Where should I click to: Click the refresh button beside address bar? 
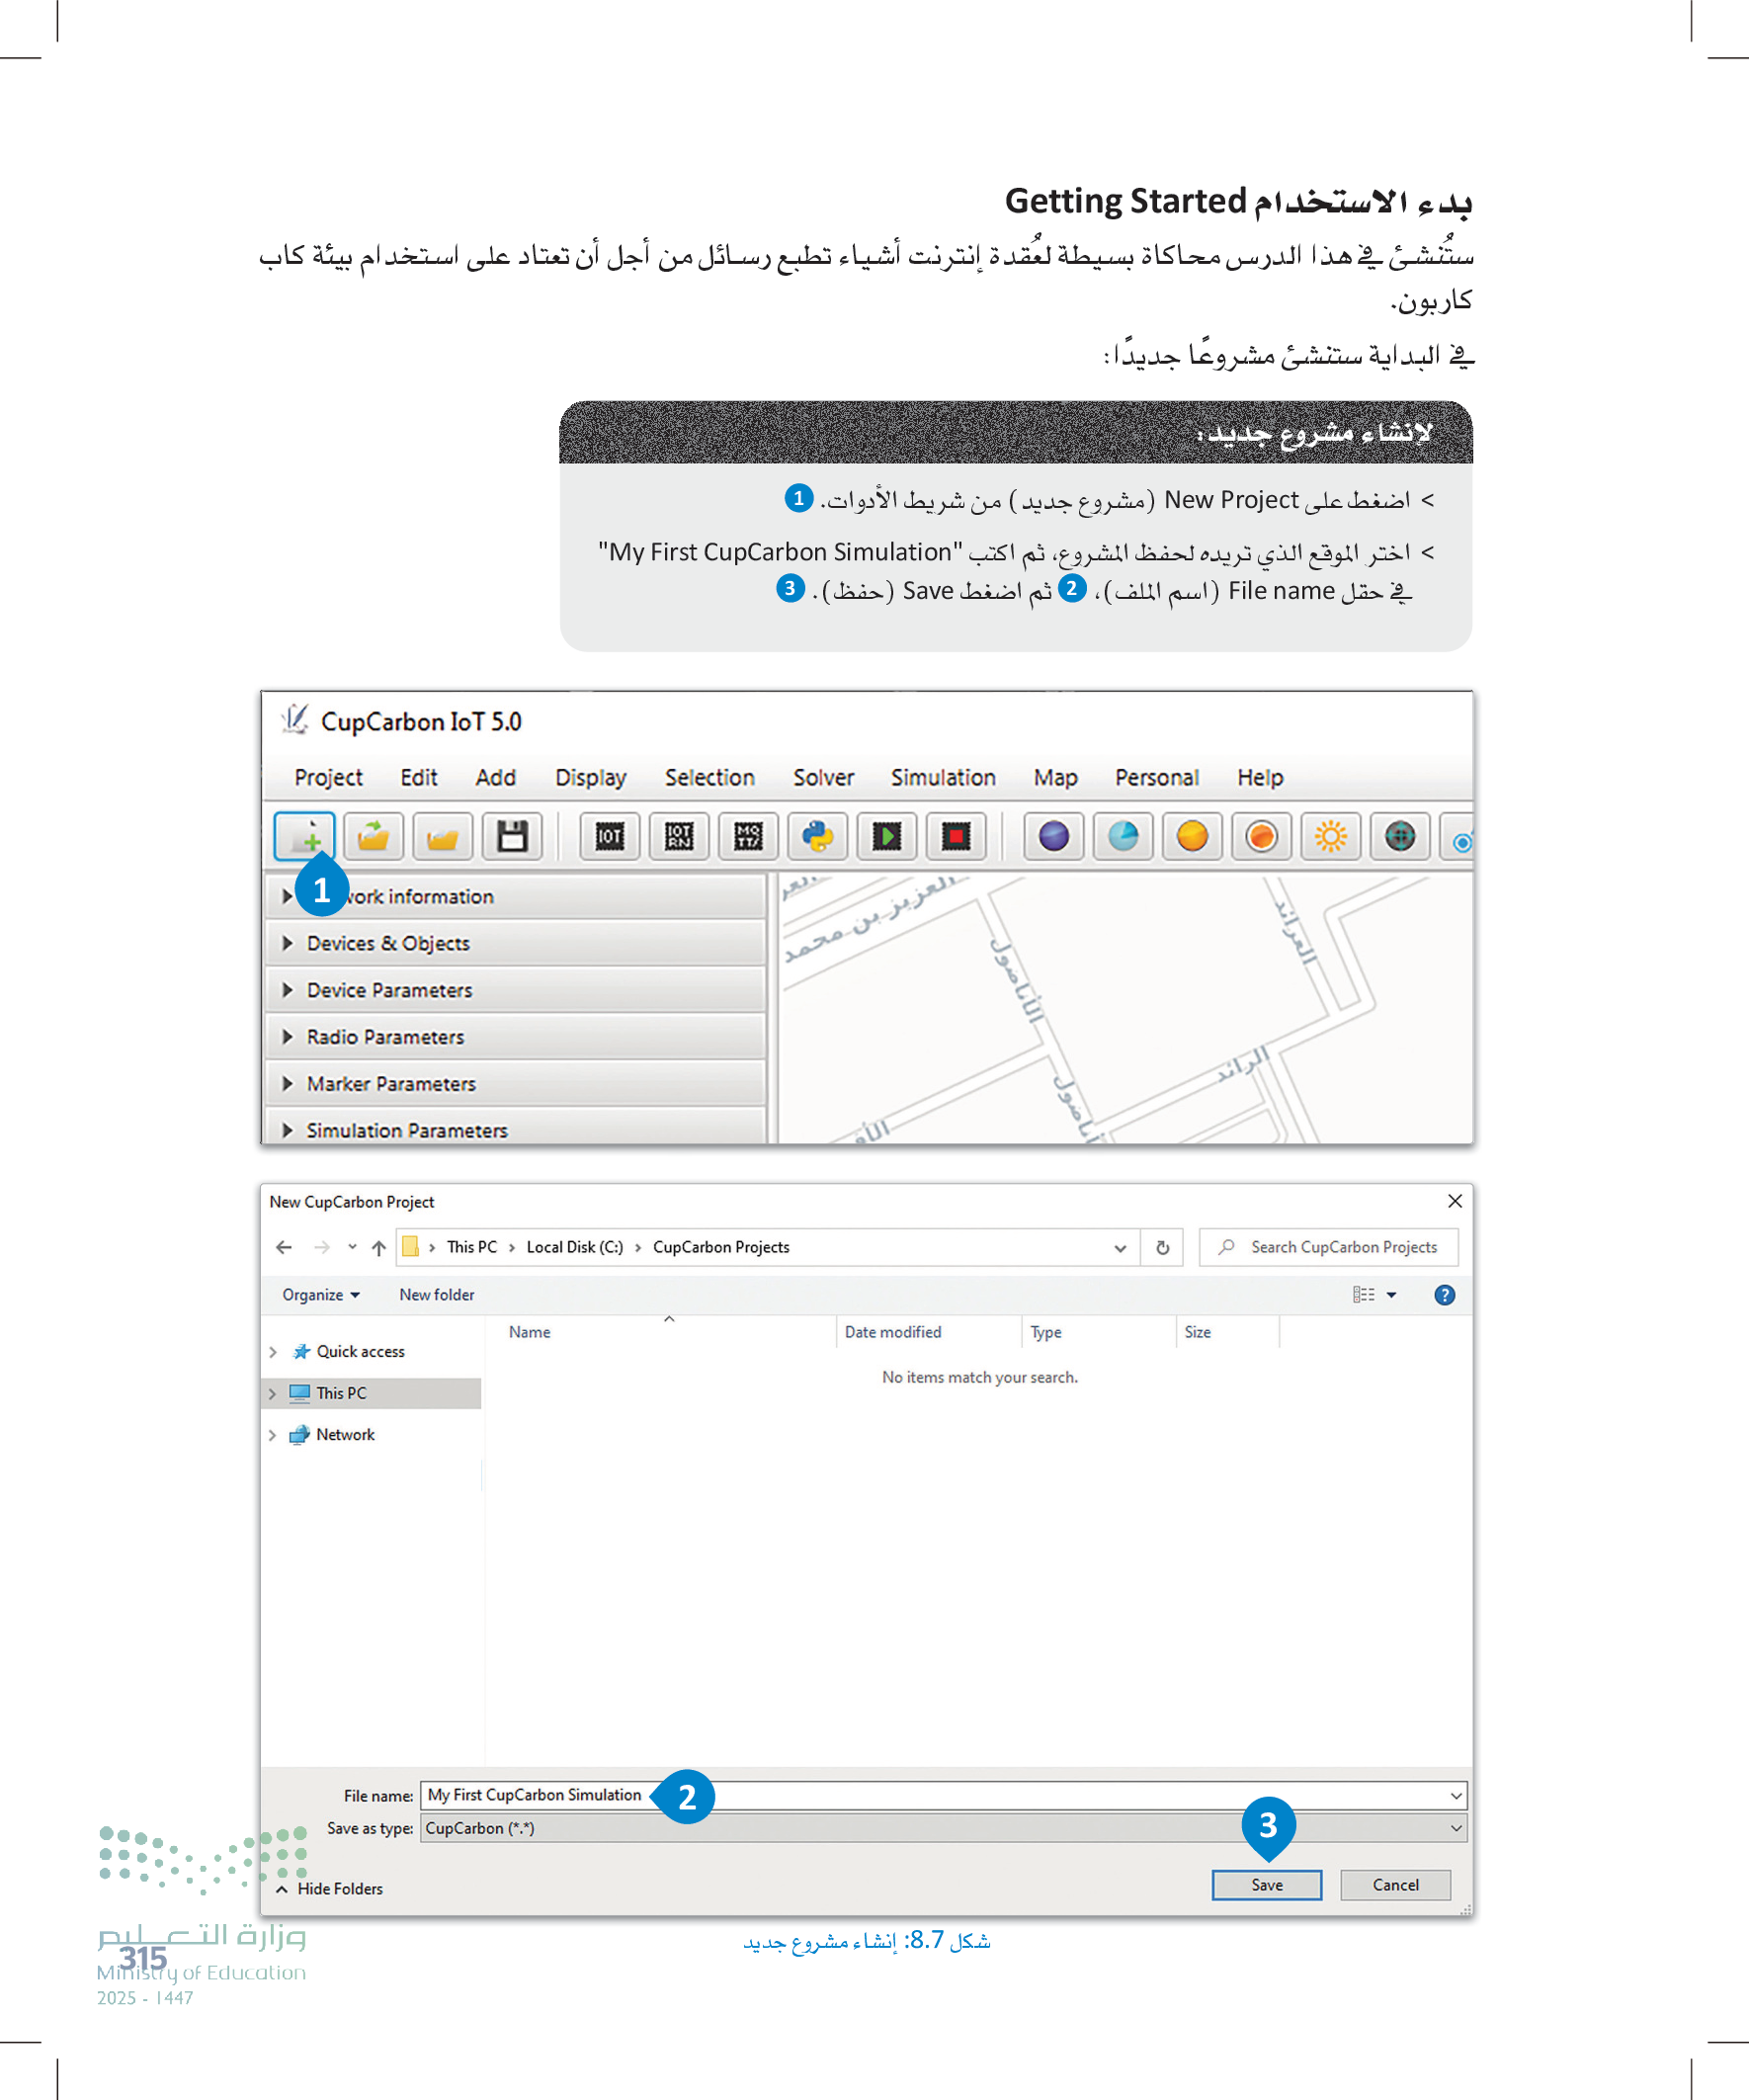[1162, 1247]
